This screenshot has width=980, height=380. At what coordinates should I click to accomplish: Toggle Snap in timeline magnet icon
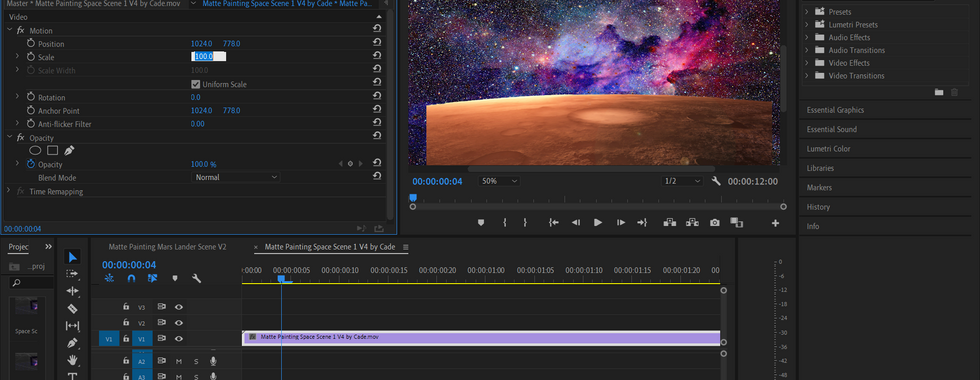pos(131,279)
